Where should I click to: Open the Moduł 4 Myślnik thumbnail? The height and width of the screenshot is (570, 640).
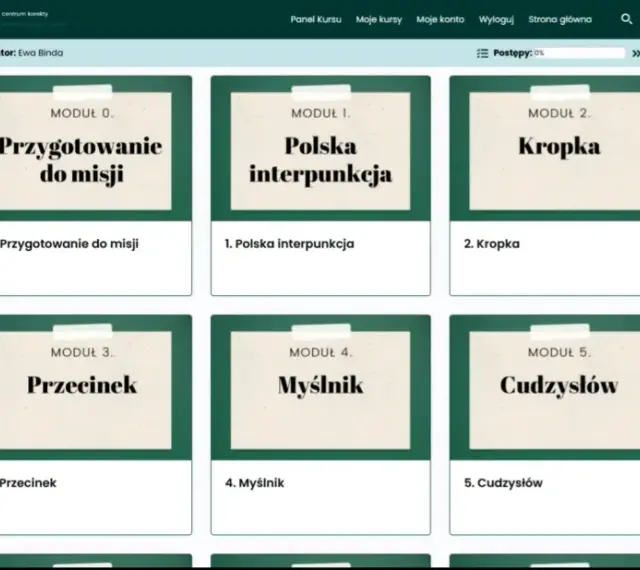tap(320, 387)
